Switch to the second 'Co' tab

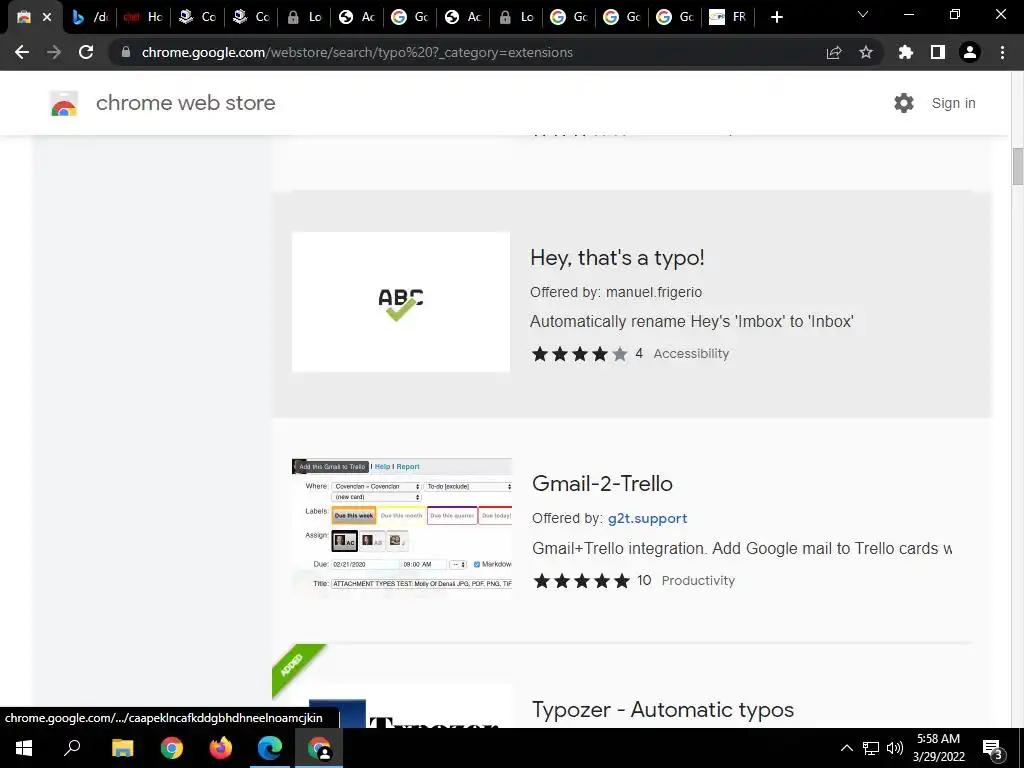(251, 18)
